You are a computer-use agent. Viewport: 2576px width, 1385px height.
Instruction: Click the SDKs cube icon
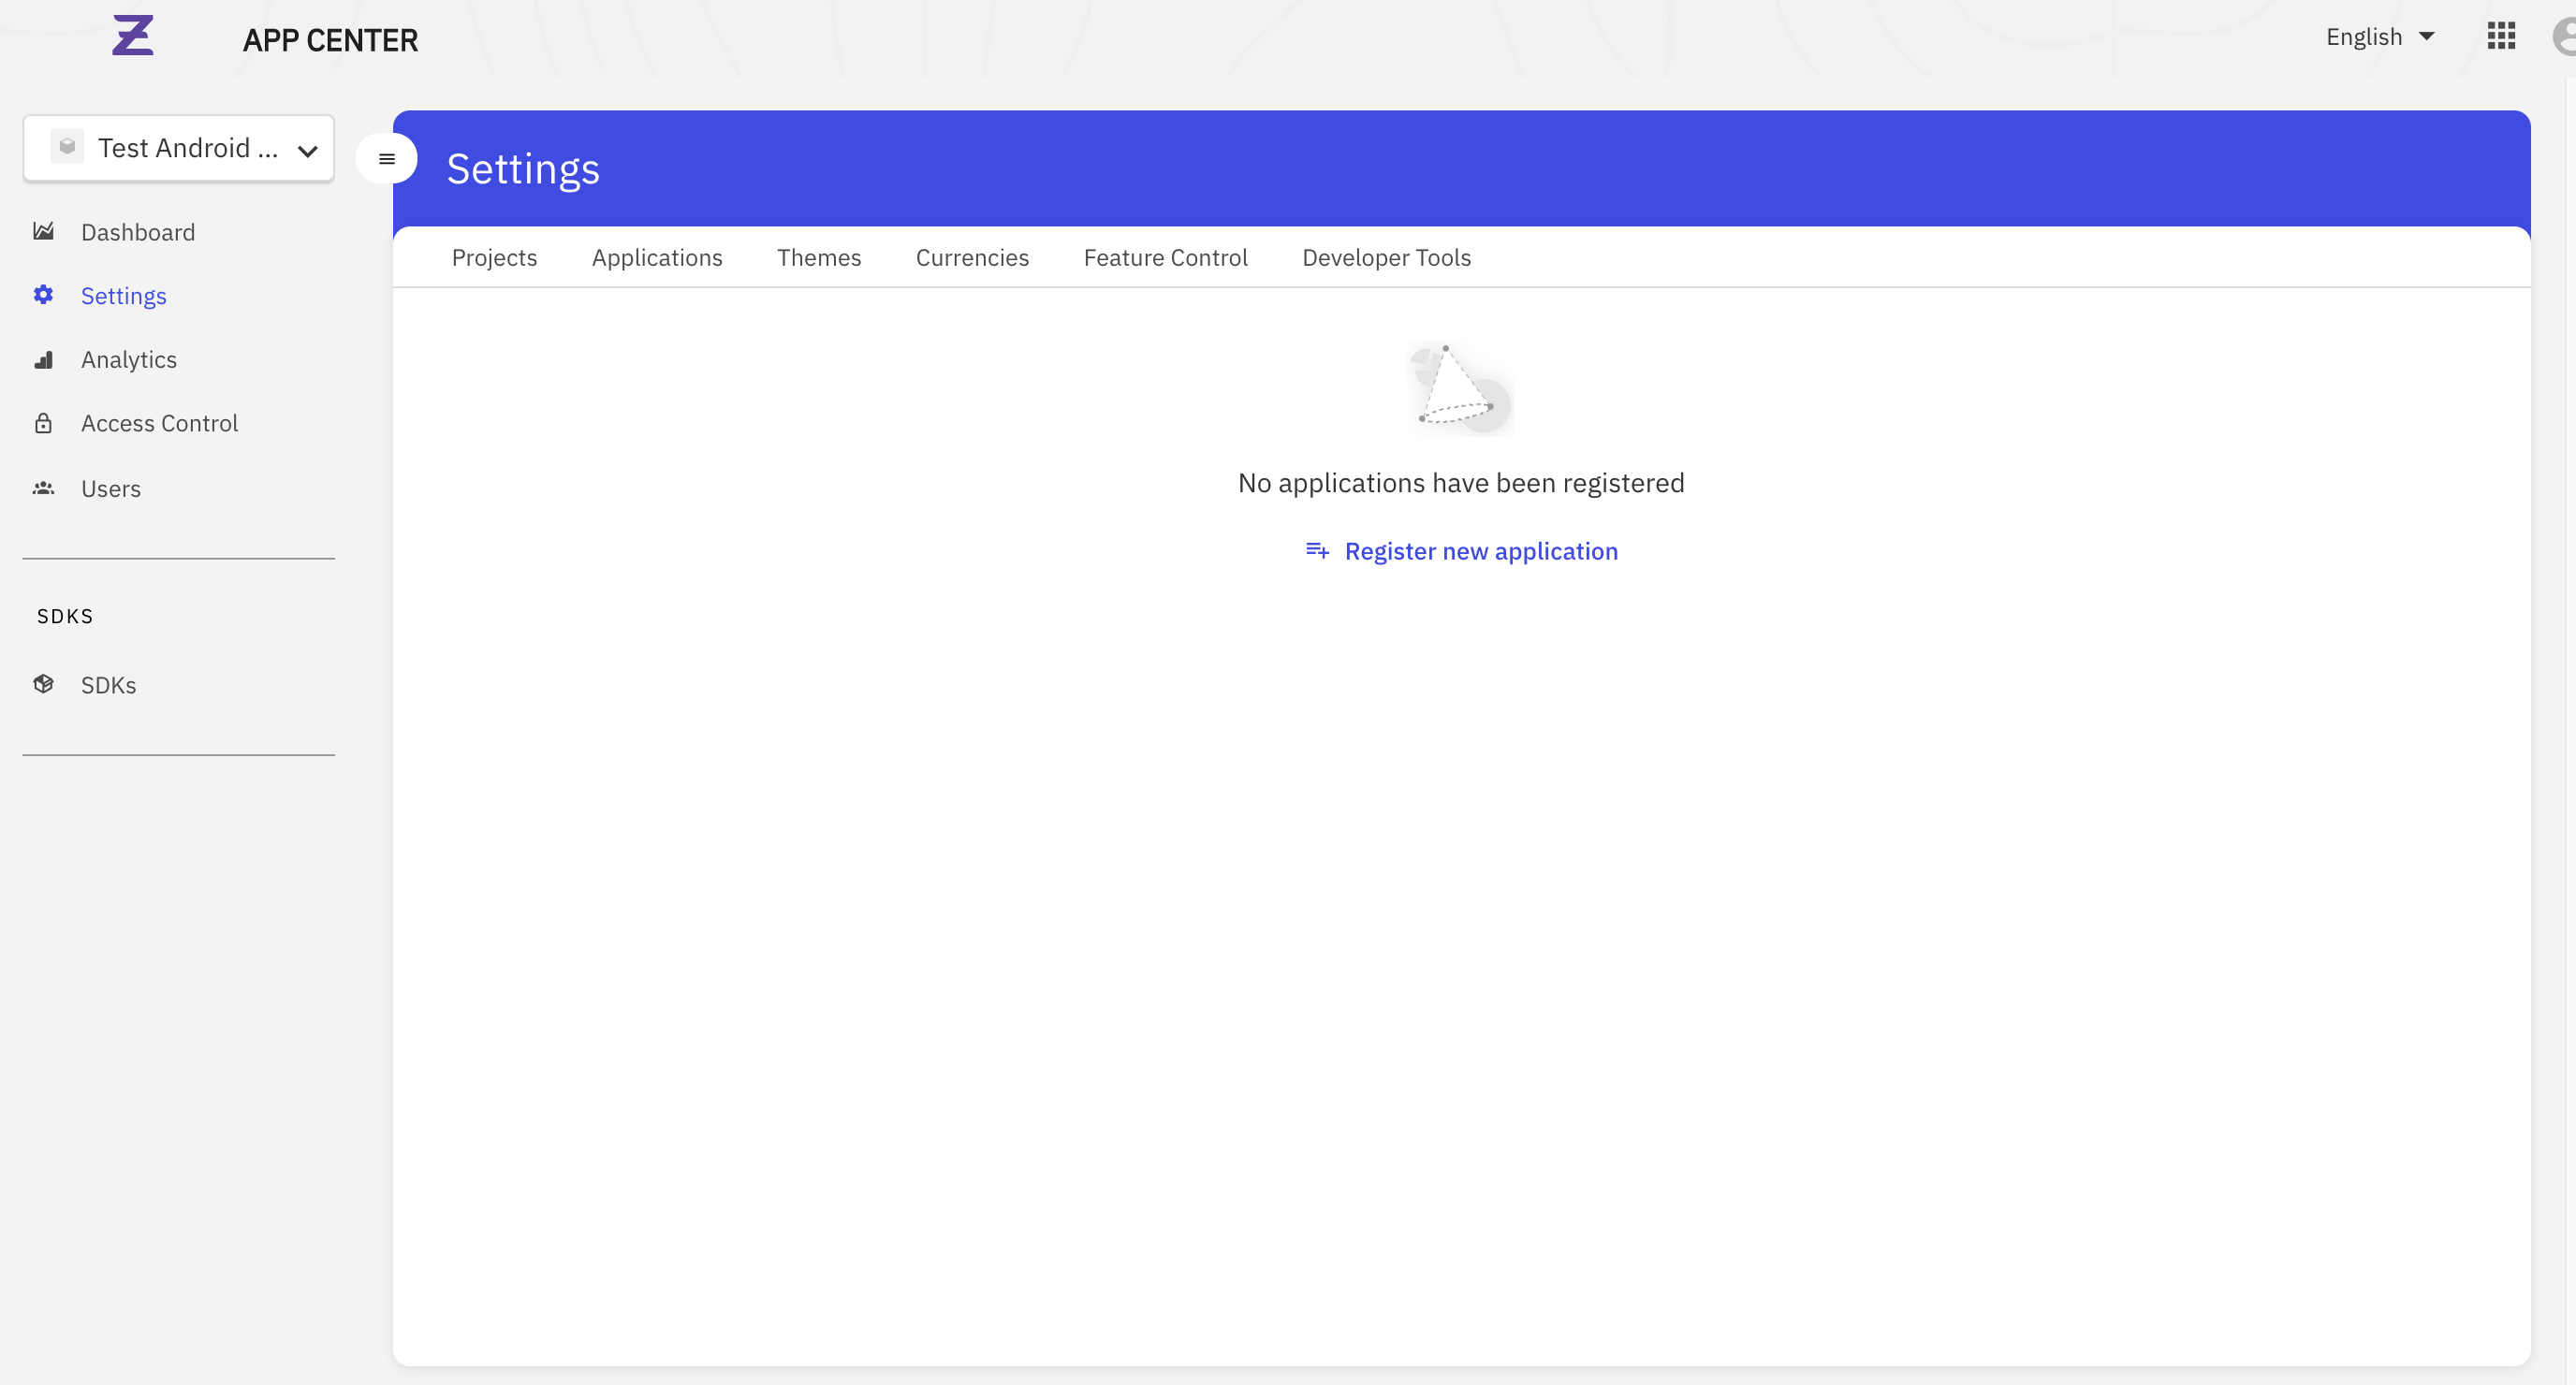44,684
